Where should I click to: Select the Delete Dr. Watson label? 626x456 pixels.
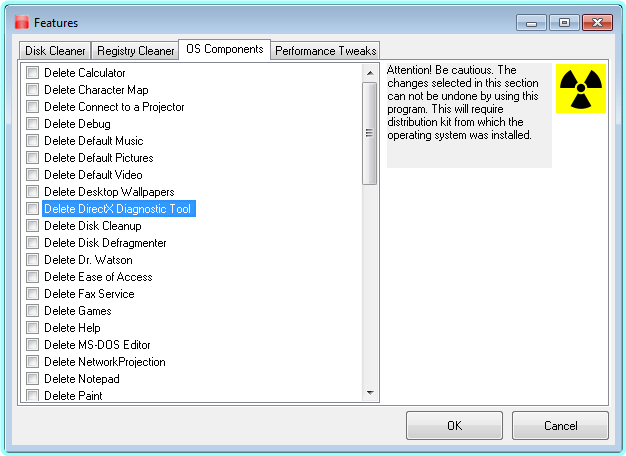coord(88,260)
